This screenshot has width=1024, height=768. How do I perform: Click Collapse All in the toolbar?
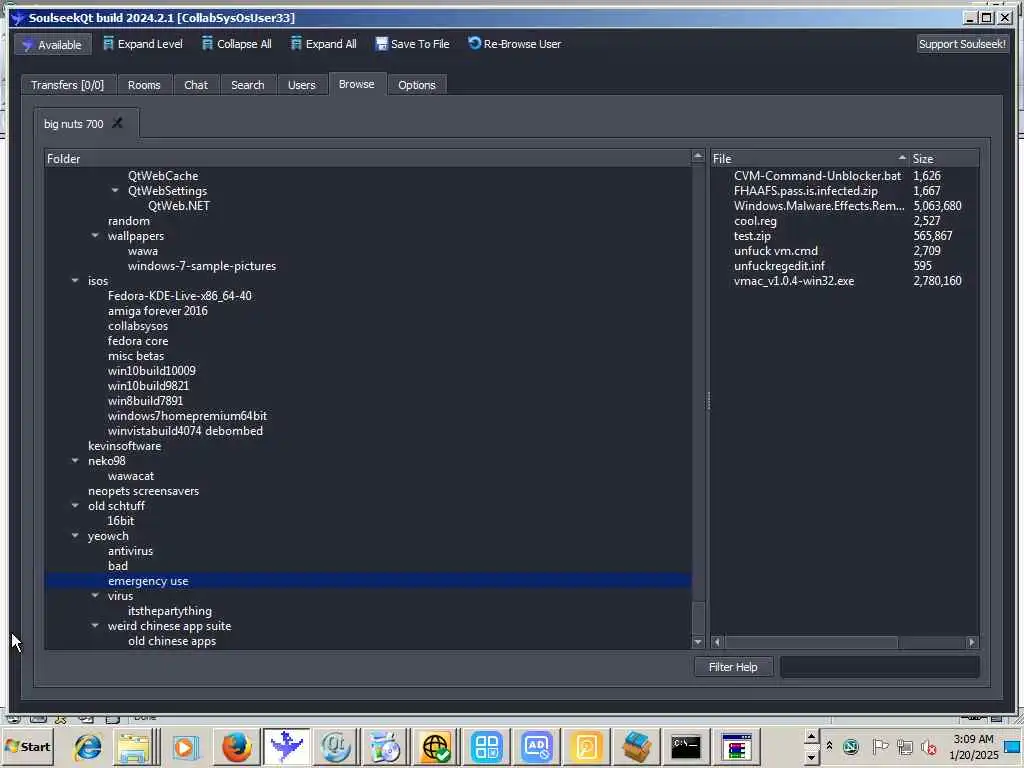(x=236, y=44)
